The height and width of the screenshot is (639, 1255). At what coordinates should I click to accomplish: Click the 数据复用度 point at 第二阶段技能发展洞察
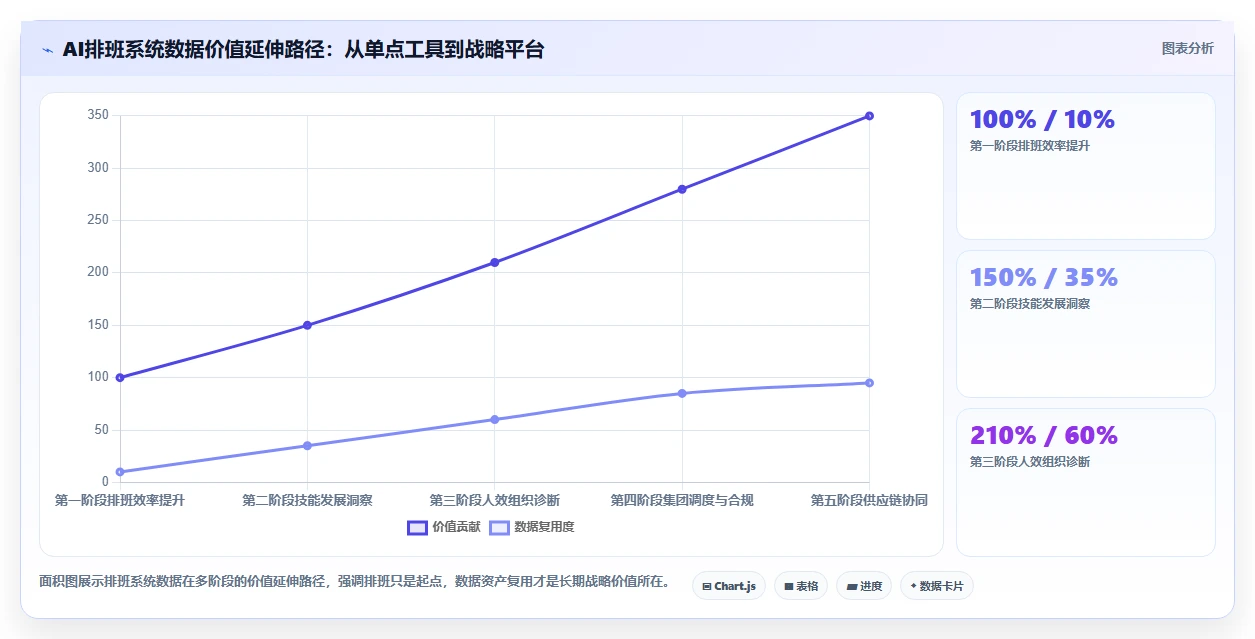[x=307, y=445]
